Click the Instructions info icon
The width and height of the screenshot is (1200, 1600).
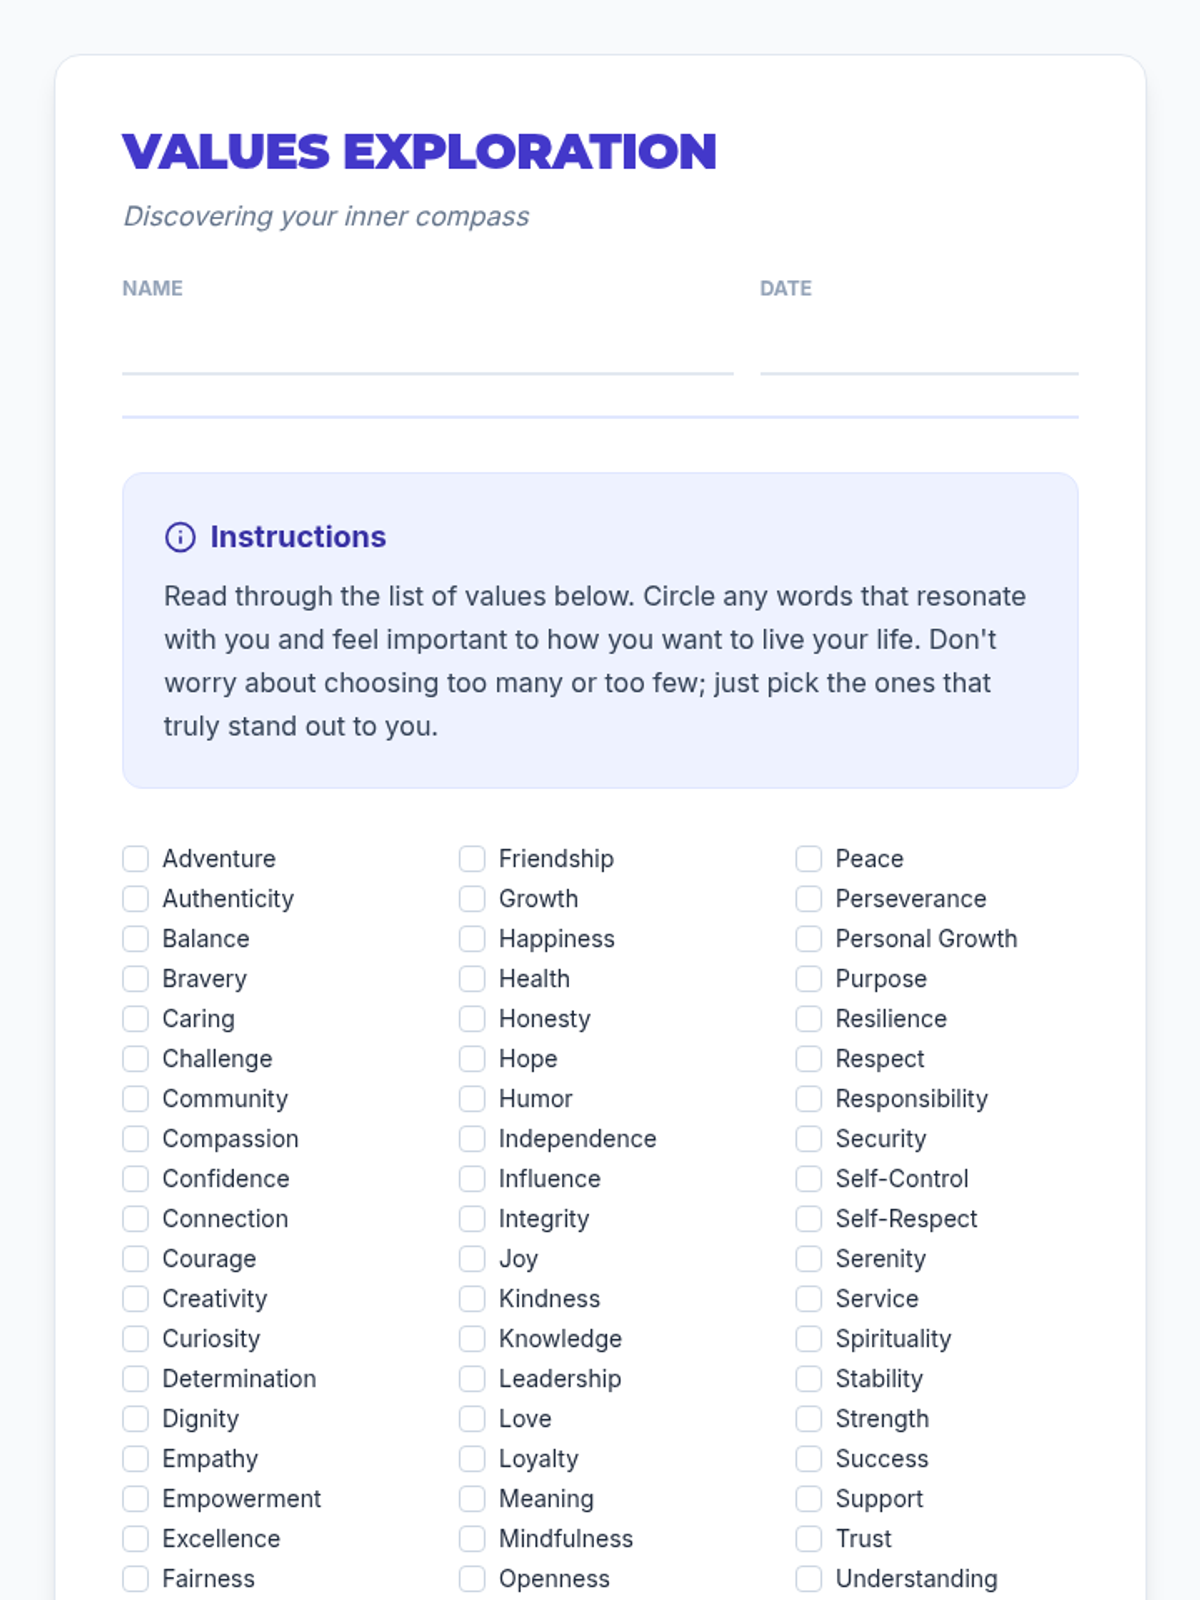click(180, 537)
